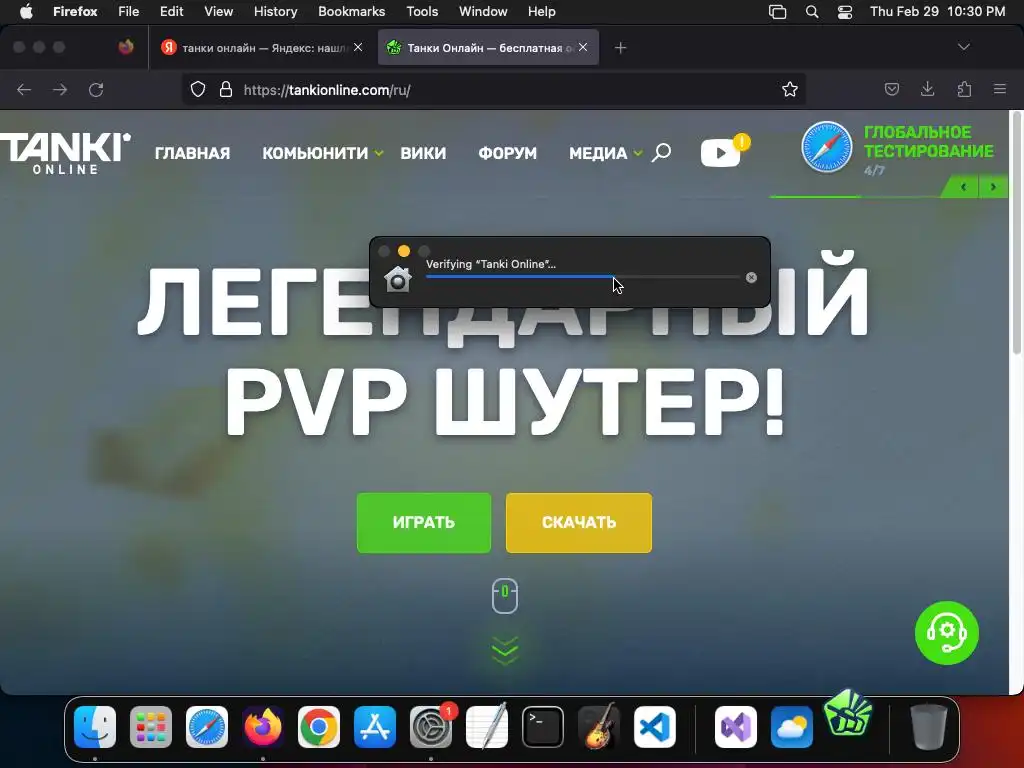1024x768 pixels.
Task: Open Visual Studio Code from dock
Action: coord(655,727)
